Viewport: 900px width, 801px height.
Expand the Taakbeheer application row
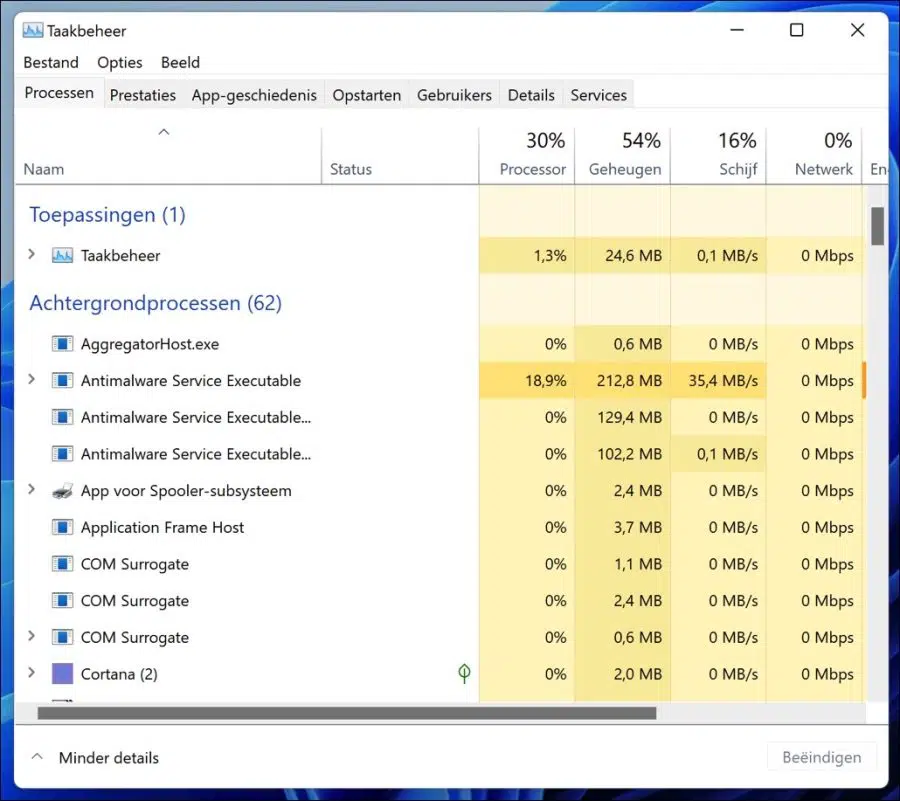click(32, 254)
